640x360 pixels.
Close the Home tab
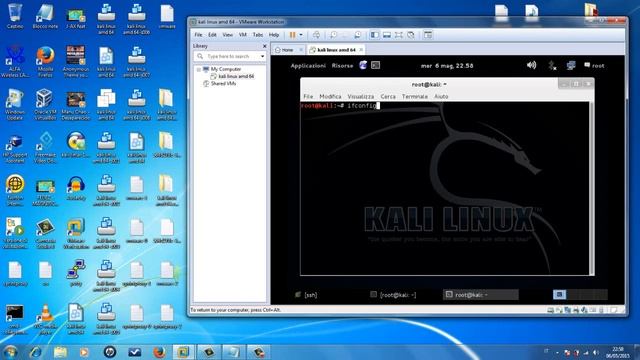point(301,50)
